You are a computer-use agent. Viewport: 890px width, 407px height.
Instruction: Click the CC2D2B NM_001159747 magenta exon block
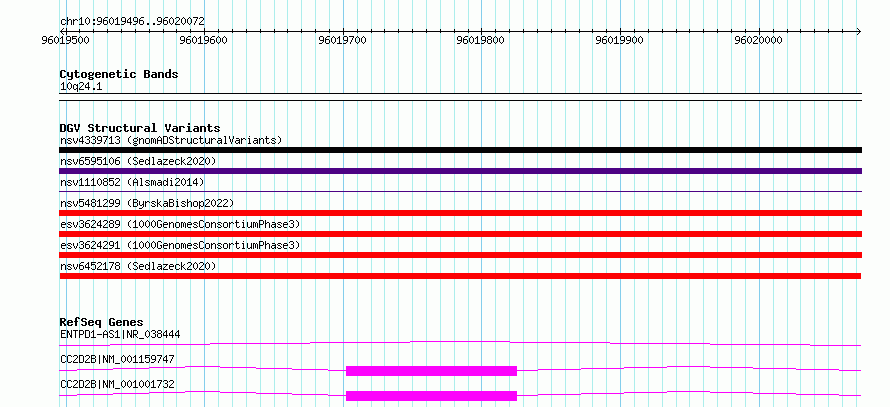point(431,371)
